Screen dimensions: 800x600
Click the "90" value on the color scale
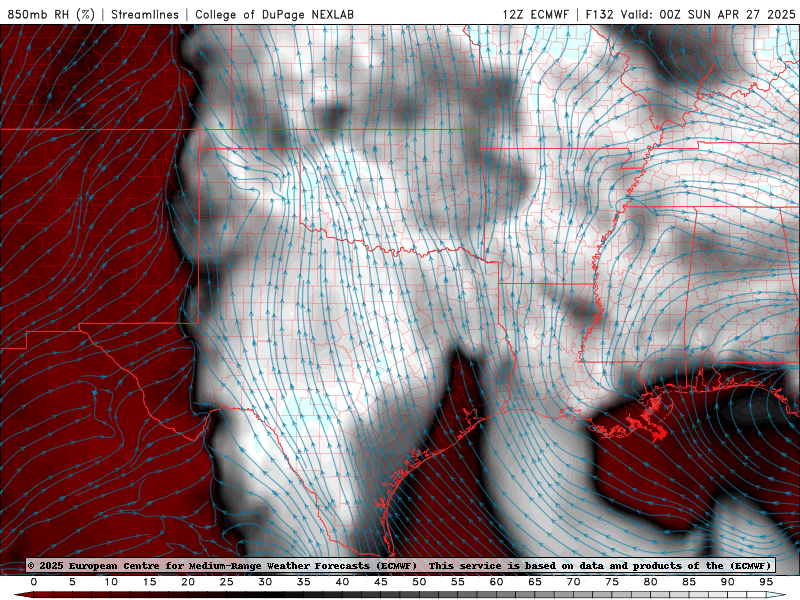tap(728, 582)
